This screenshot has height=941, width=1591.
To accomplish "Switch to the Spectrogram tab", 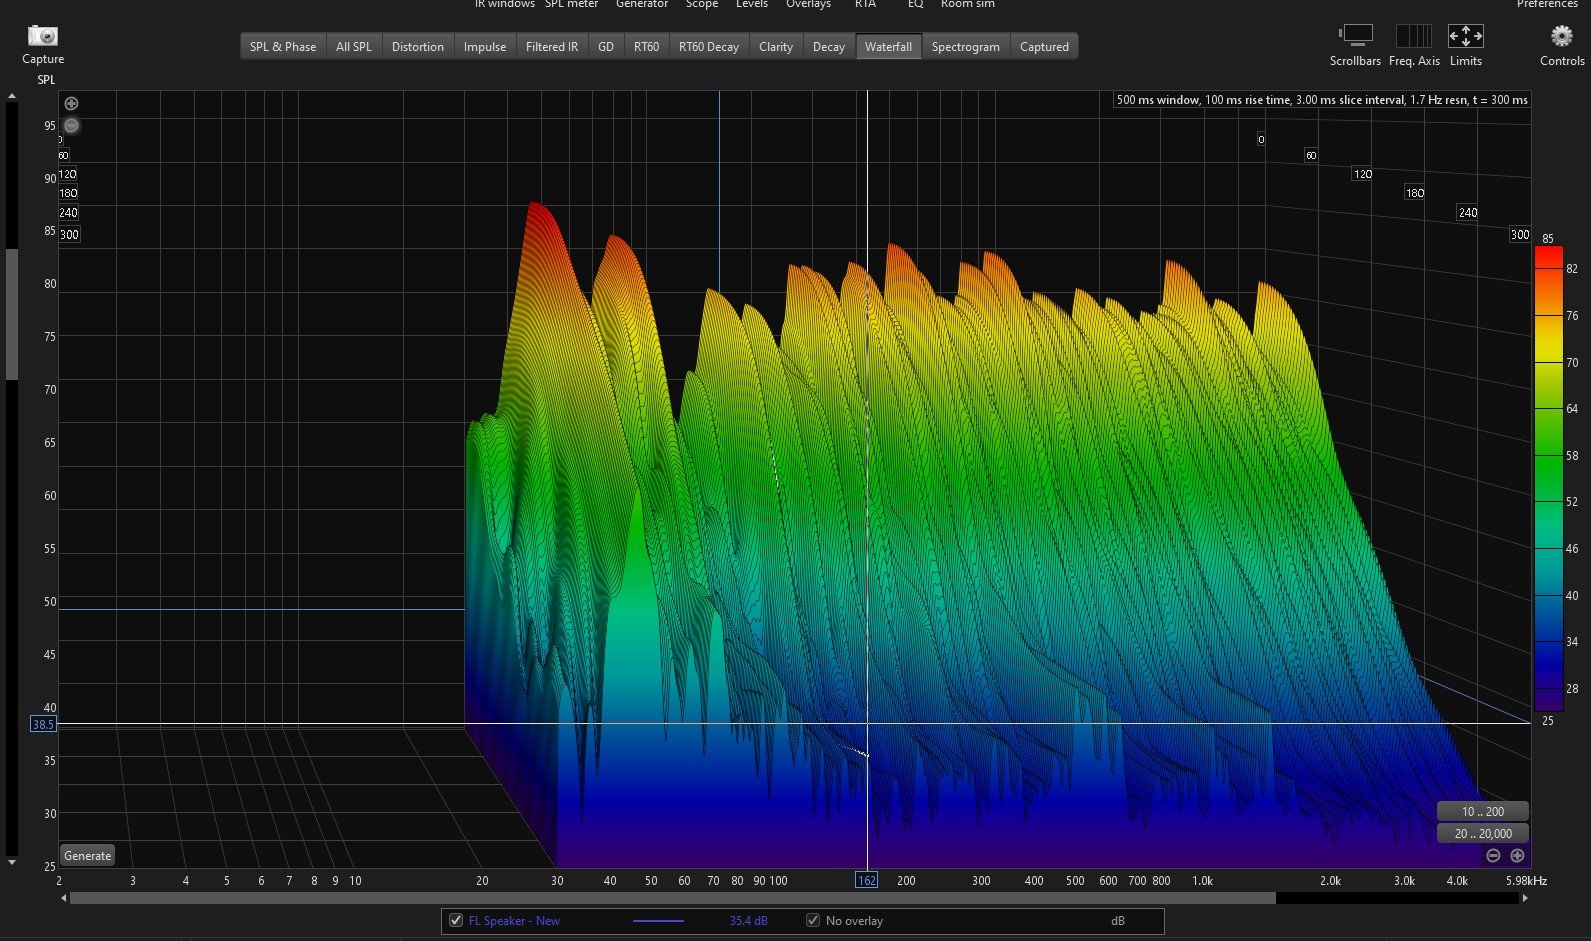I will pyautogui.click(x=965, y=47).
